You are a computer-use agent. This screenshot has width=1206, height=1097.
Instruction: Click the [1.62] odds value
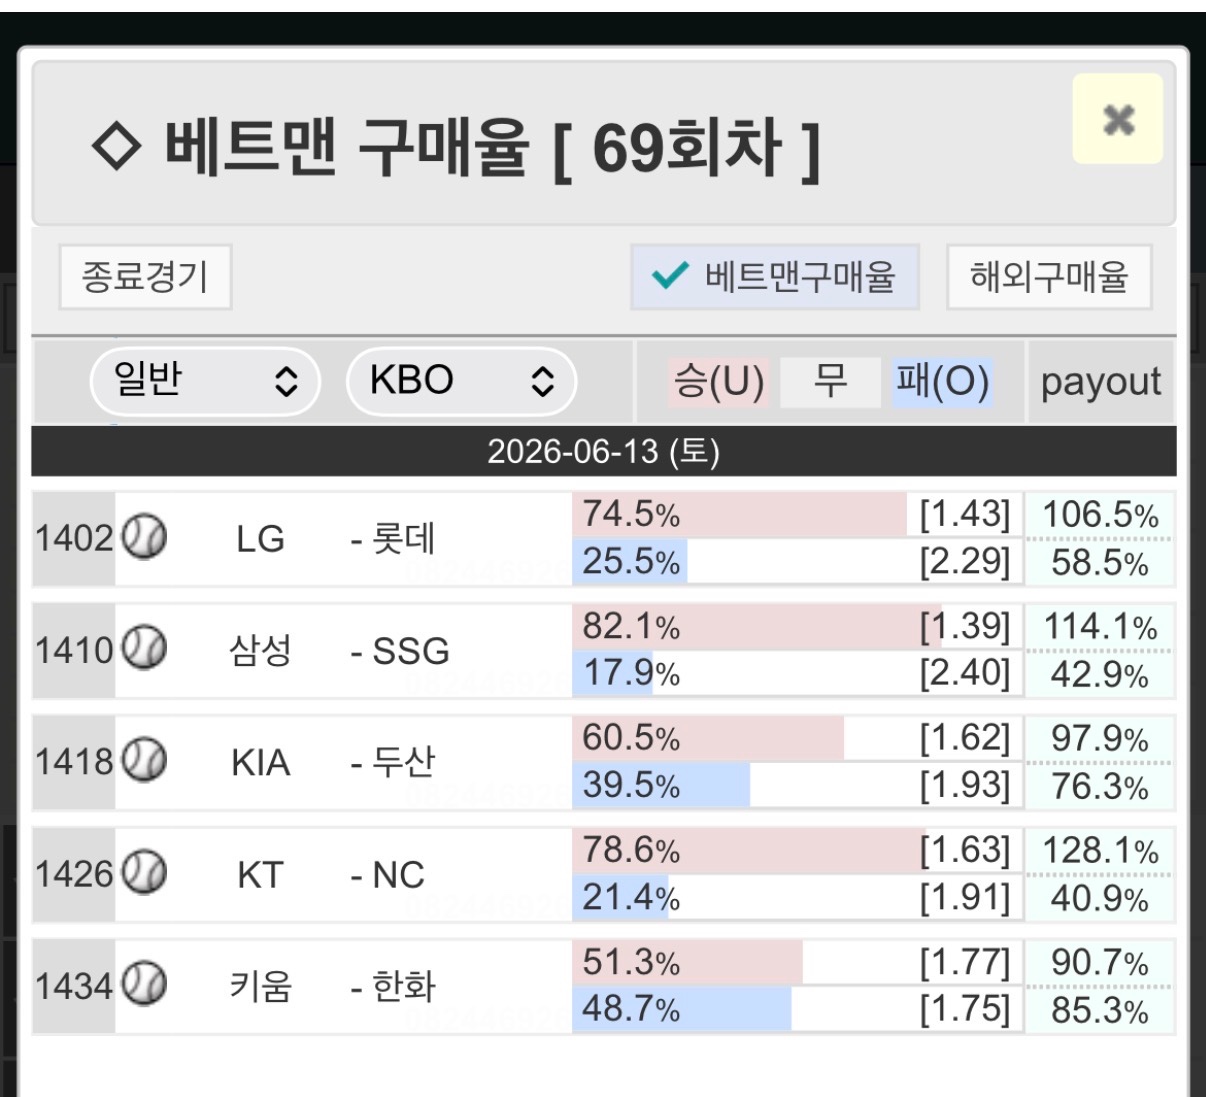click(x=965, y=738)
